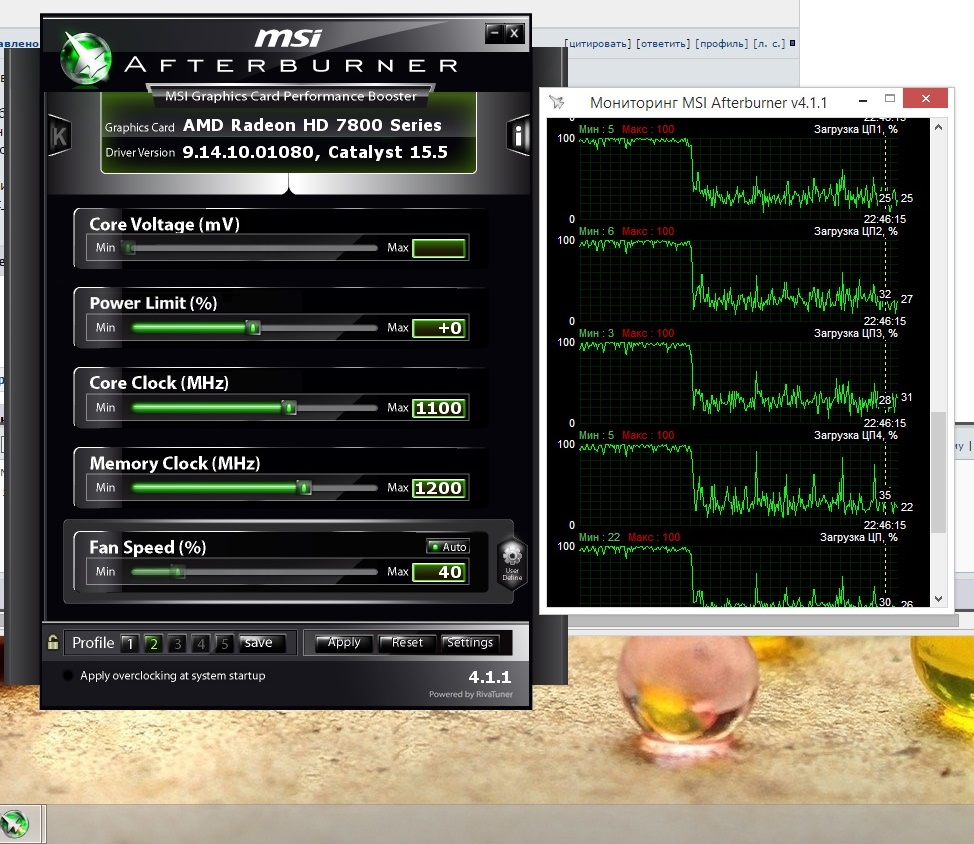Image resolution: width=974 pixels, height=844 pixels.
Task: Minimize the monitoring window
Action: point(863,100)
